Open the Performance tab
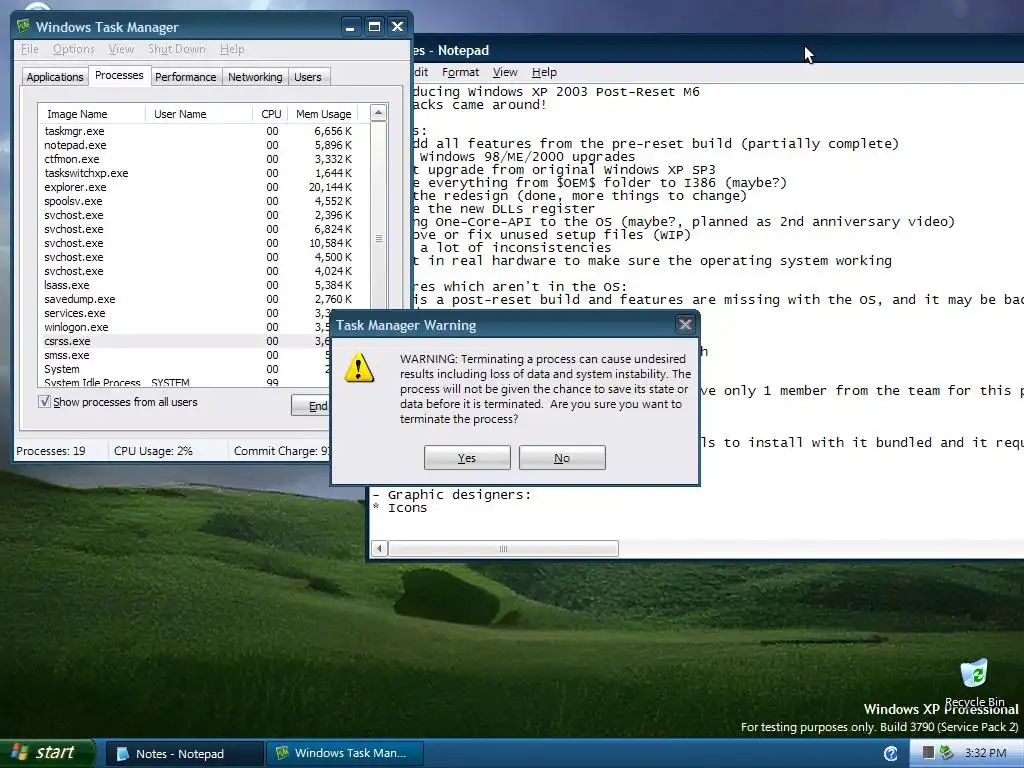1024x768 pixels. click(x=185, y=77)
